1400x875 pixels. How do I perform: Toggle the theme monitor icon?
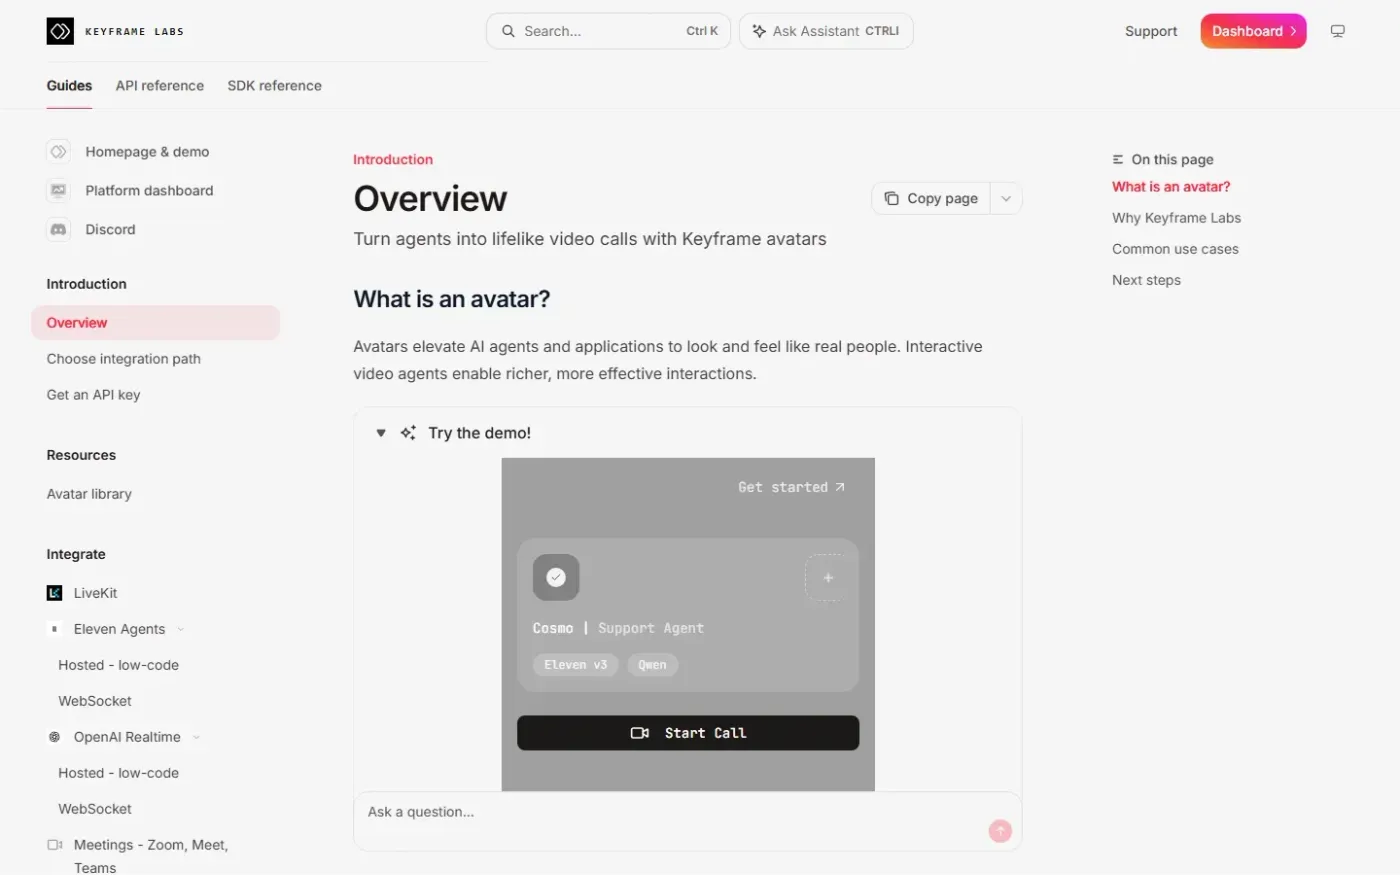click(x=1338, y=31)
